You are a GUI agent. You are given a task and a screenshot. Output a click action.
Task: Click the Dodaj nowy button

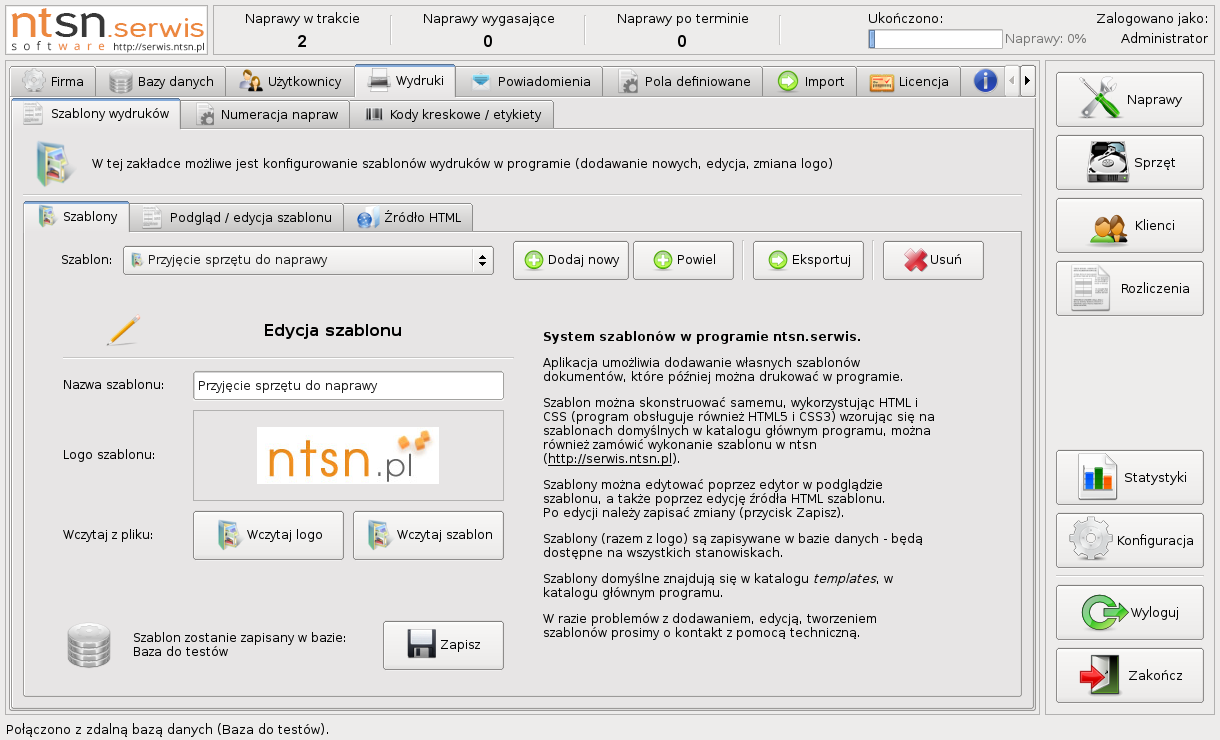click(571, 260)
